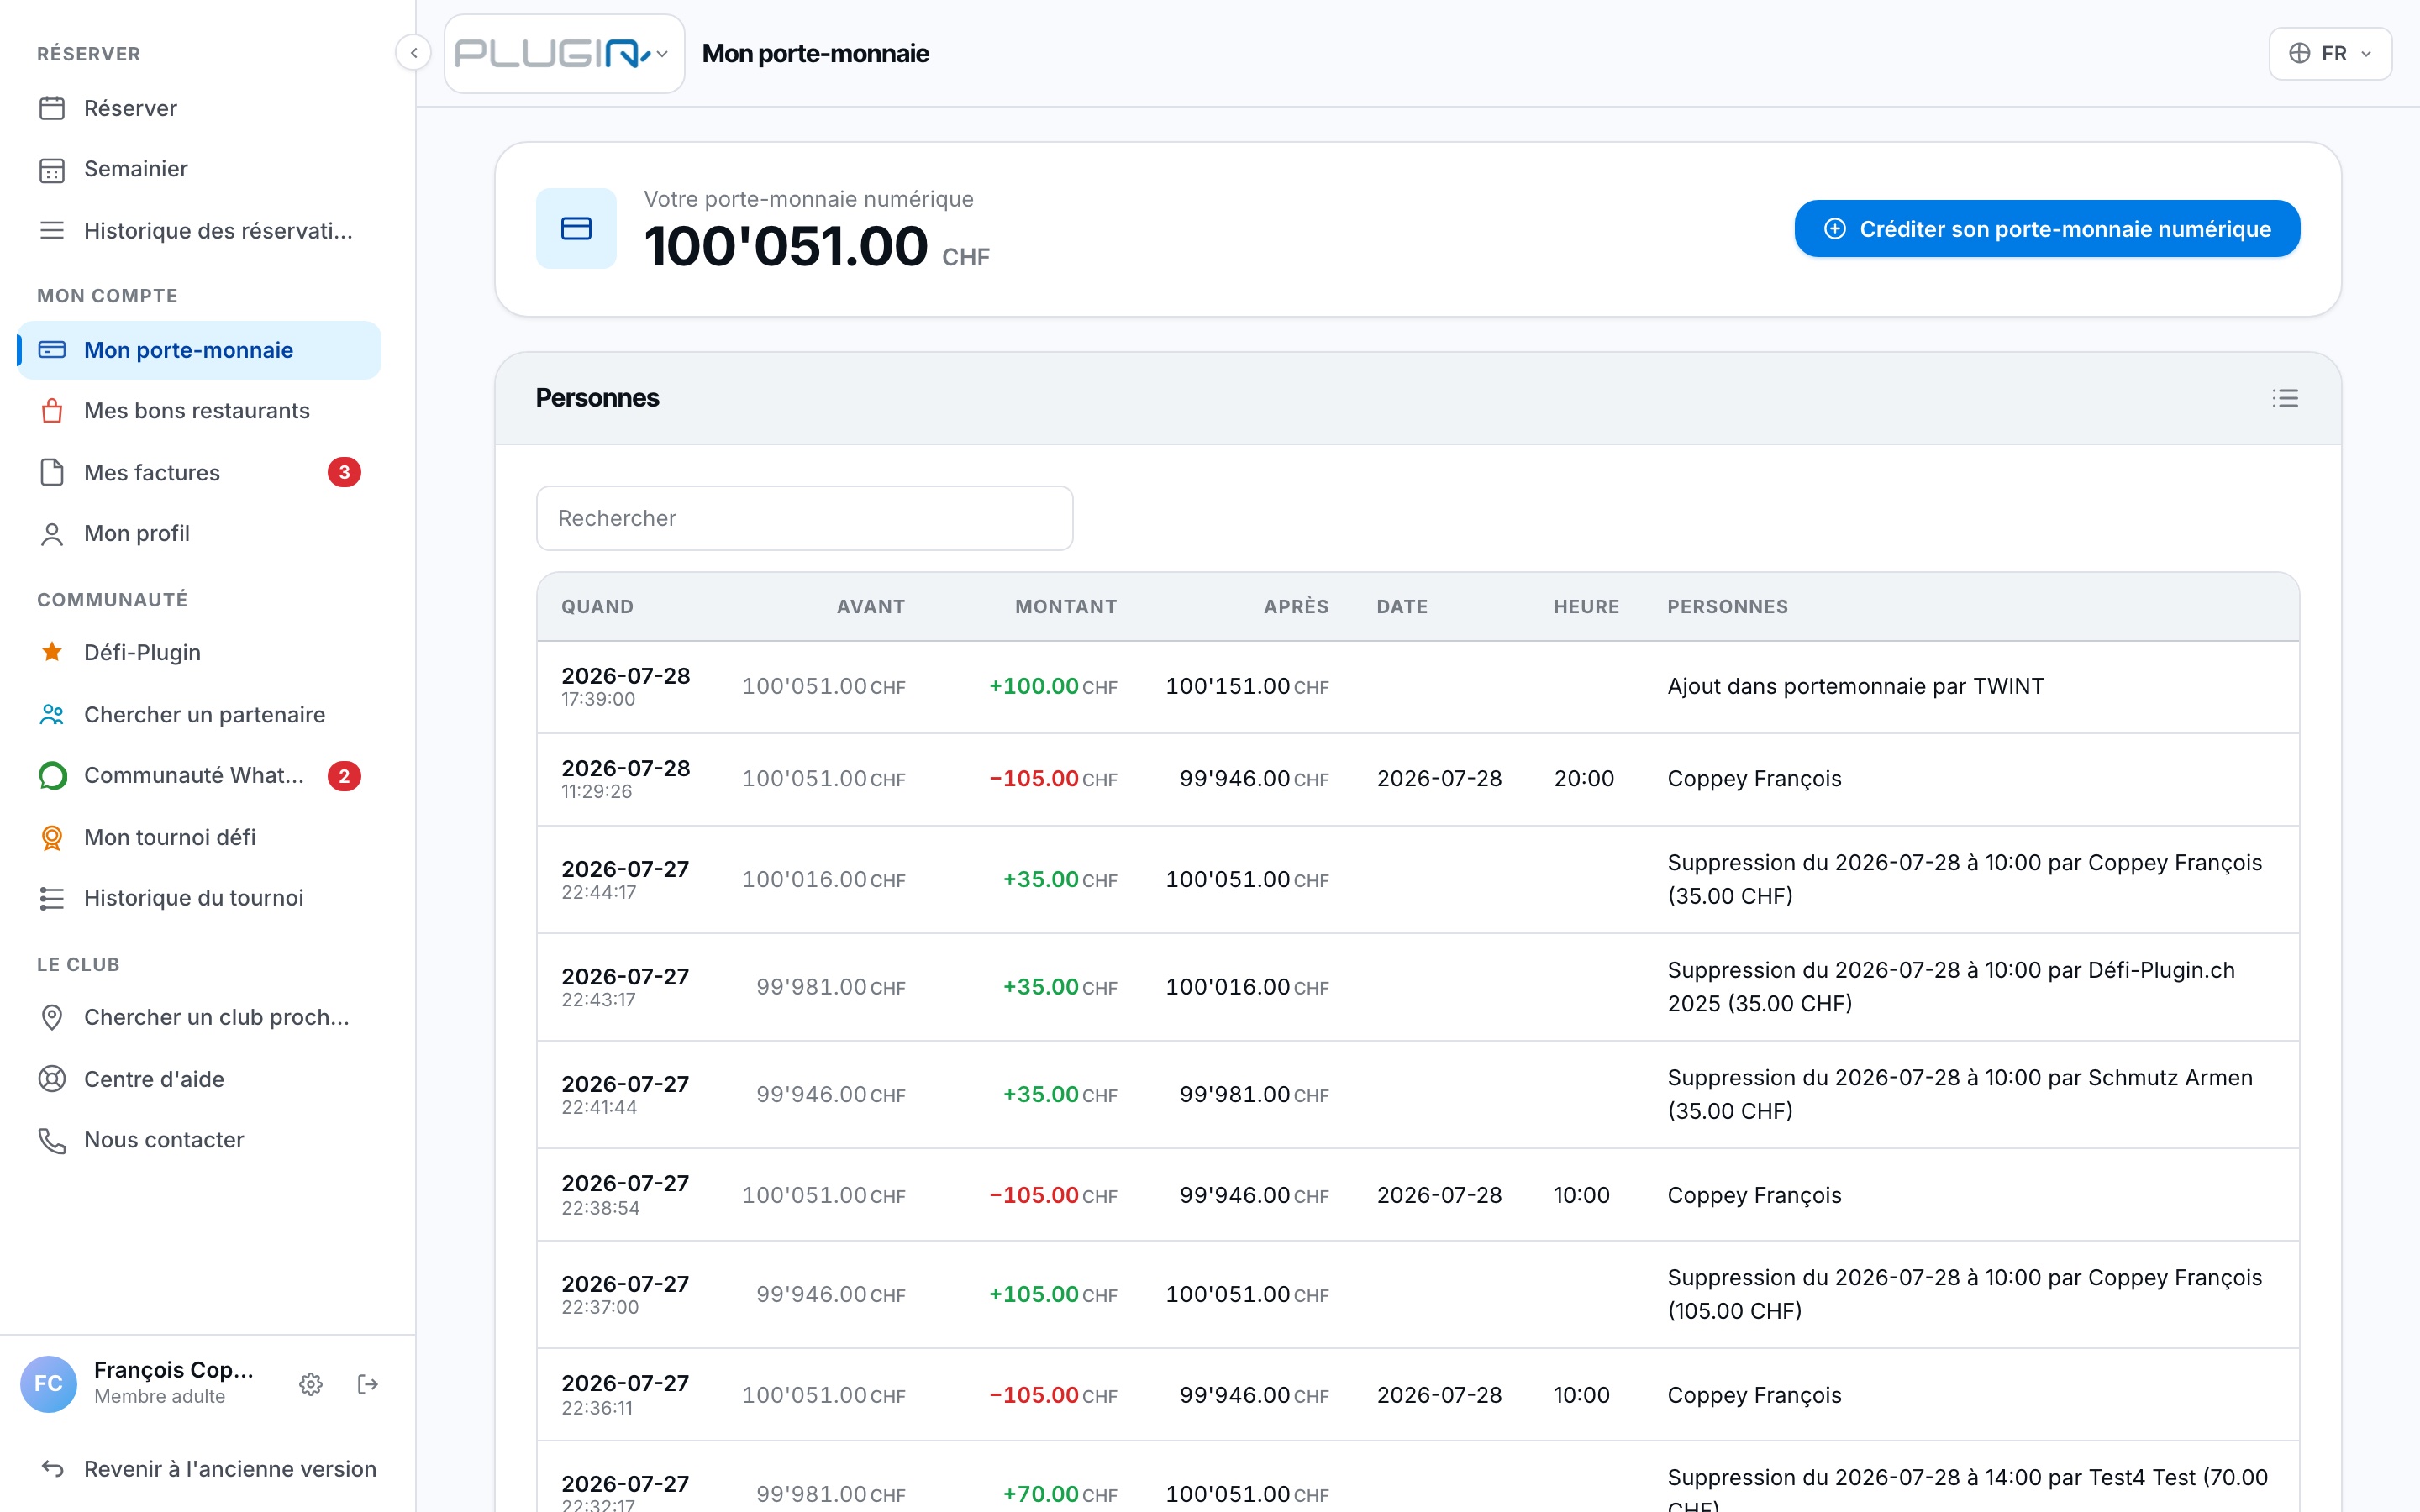Image resolution: width=2420 pixels, height=1512 pixels.
Task: Open the FR language dropdown
Action: pos(2330,53)
